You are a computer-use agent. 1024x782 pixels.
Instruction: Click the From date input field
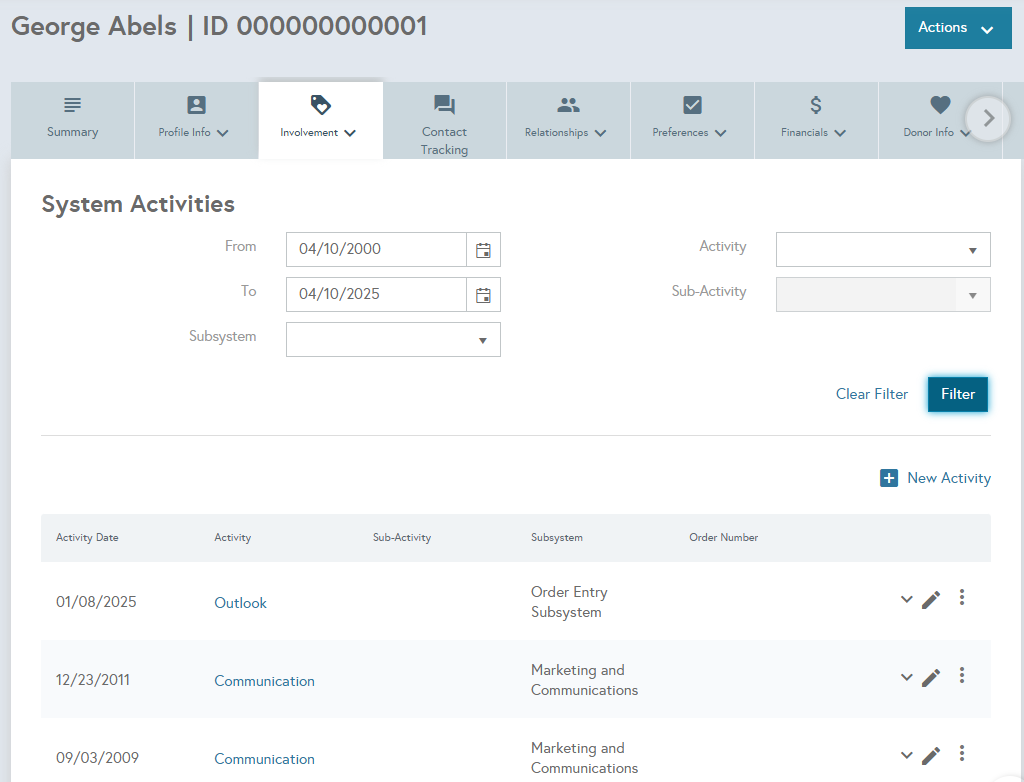pyautogui.click(x=376, y=250)
